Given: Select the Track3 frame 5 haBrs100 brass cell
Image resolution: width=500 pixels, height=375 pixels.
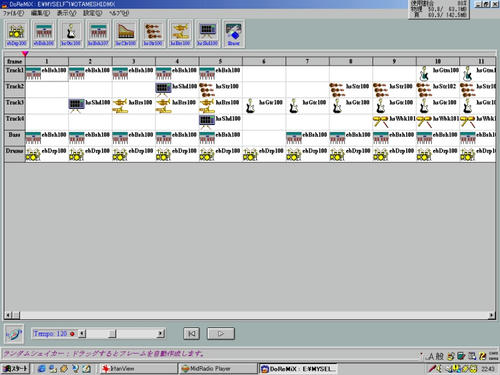Looking at the screenshot, I should 220,106.
